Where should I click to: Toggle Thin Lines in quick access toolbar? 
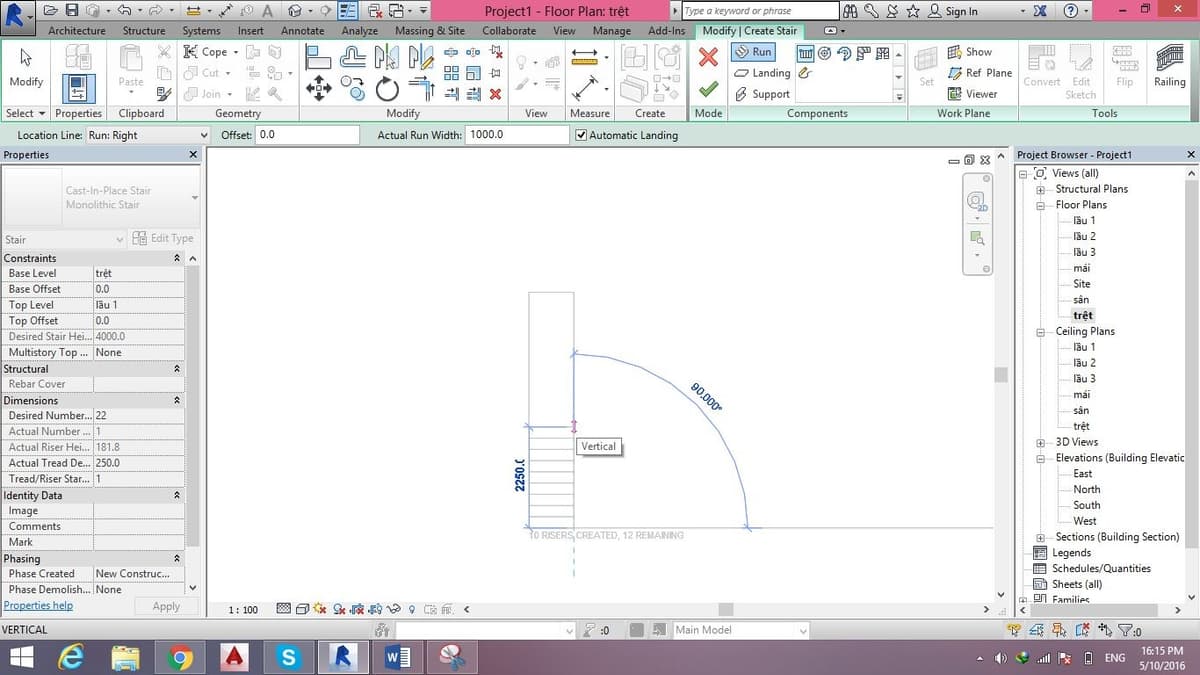tap(348, 11)
